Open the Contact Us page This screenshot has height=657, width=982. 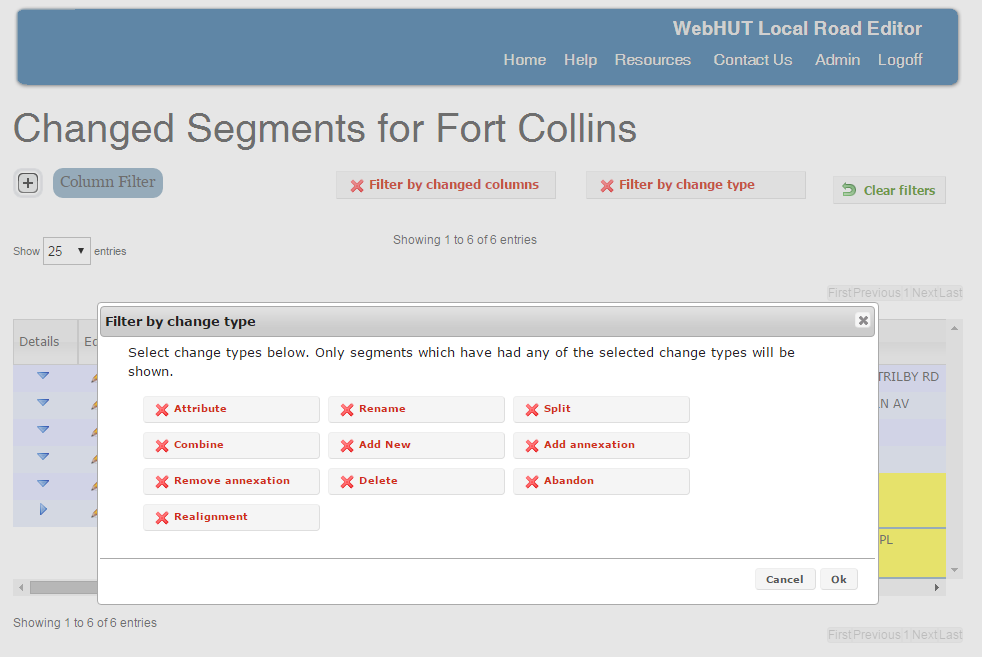[x=753, y=59]
